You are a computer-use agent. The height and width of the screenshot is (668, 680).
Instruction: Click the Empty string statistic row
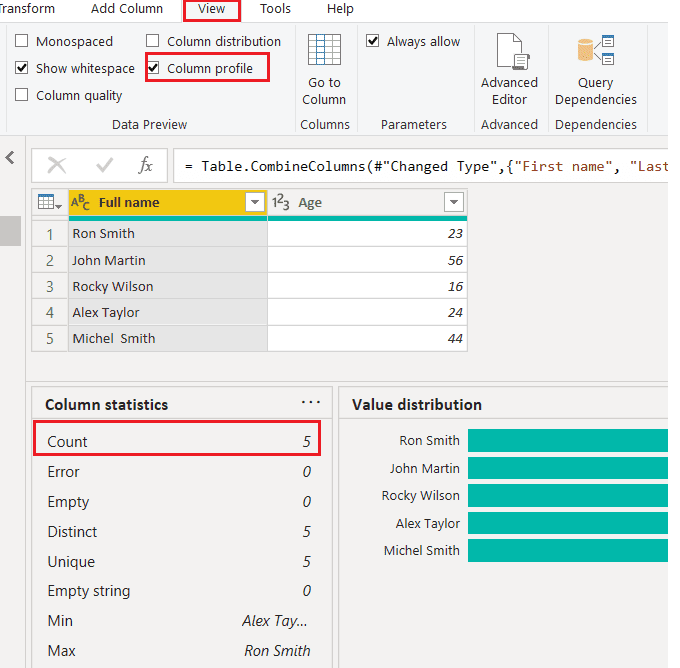coord(179,591)
